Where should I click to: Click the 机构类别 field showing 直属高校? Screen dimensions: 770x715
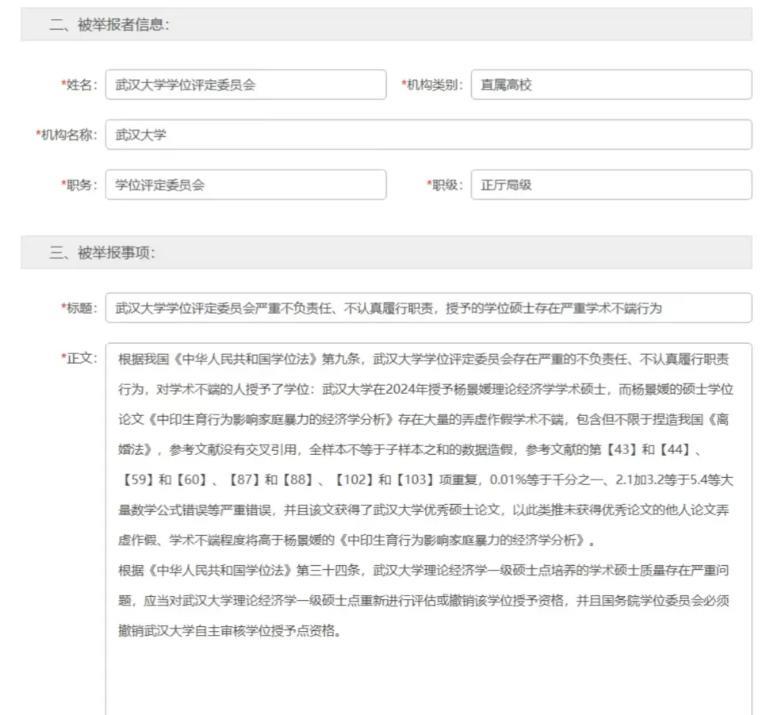pos(611,84)
